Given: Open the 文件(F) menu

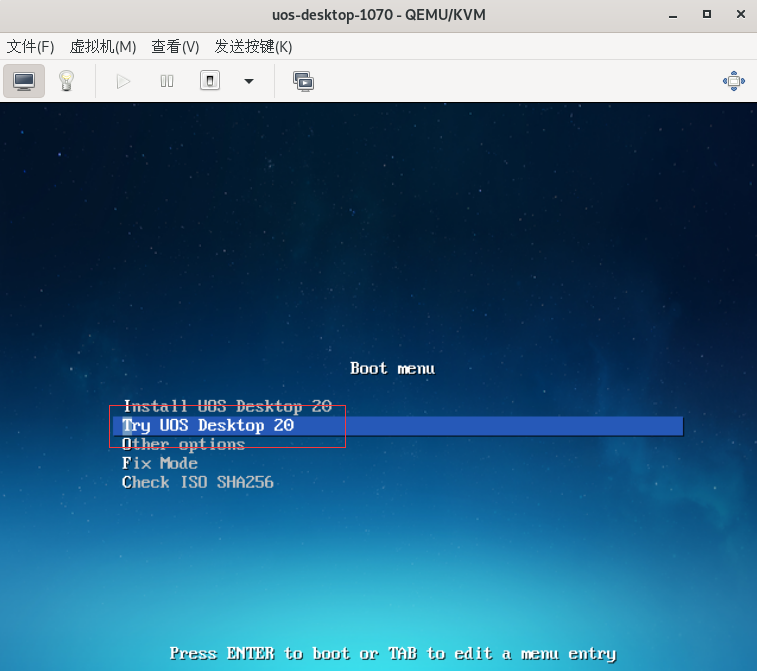Looking at the screenshot, I should click(30, 46).
